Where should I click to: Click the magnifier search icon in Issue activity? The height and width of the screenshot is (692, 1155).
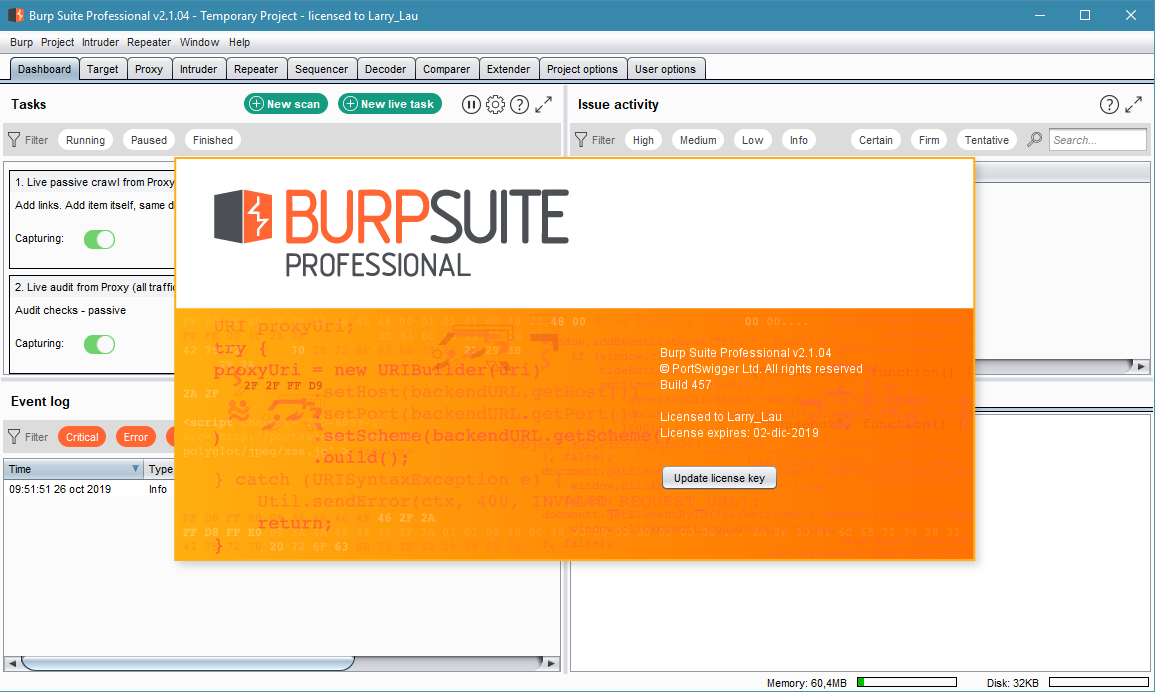[1035, 139]
